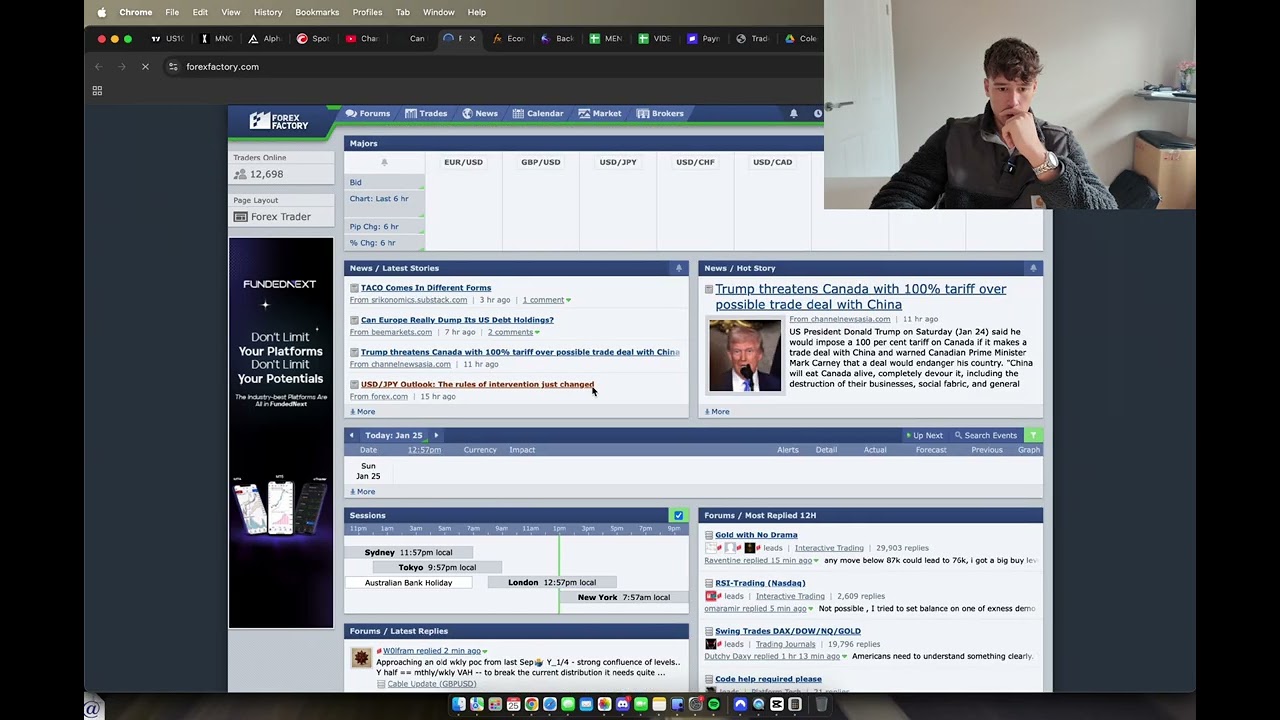Expand More under Latest Stories
The image size is (1280, 720).
click(363, 412)
